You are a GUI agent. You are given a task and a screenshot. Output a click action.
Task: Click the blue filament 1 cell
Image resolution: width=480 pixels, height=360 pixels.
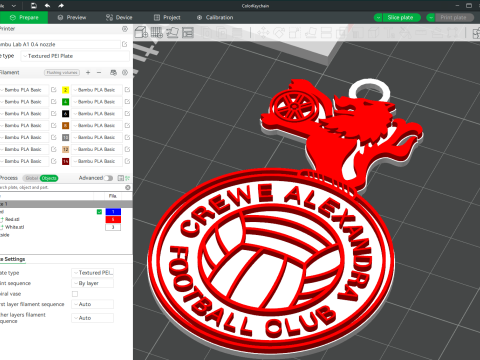click(113, 212)
